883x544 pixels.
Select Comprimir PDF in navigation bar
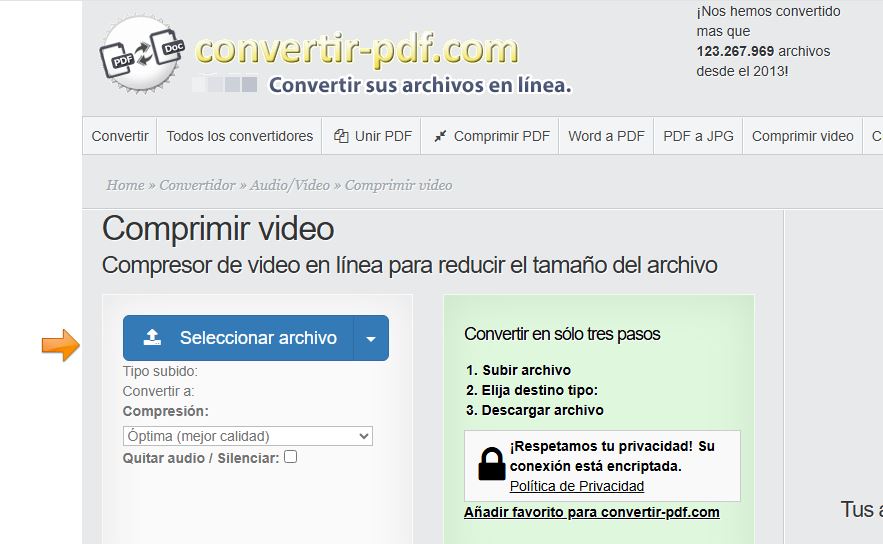coord(490,136)
